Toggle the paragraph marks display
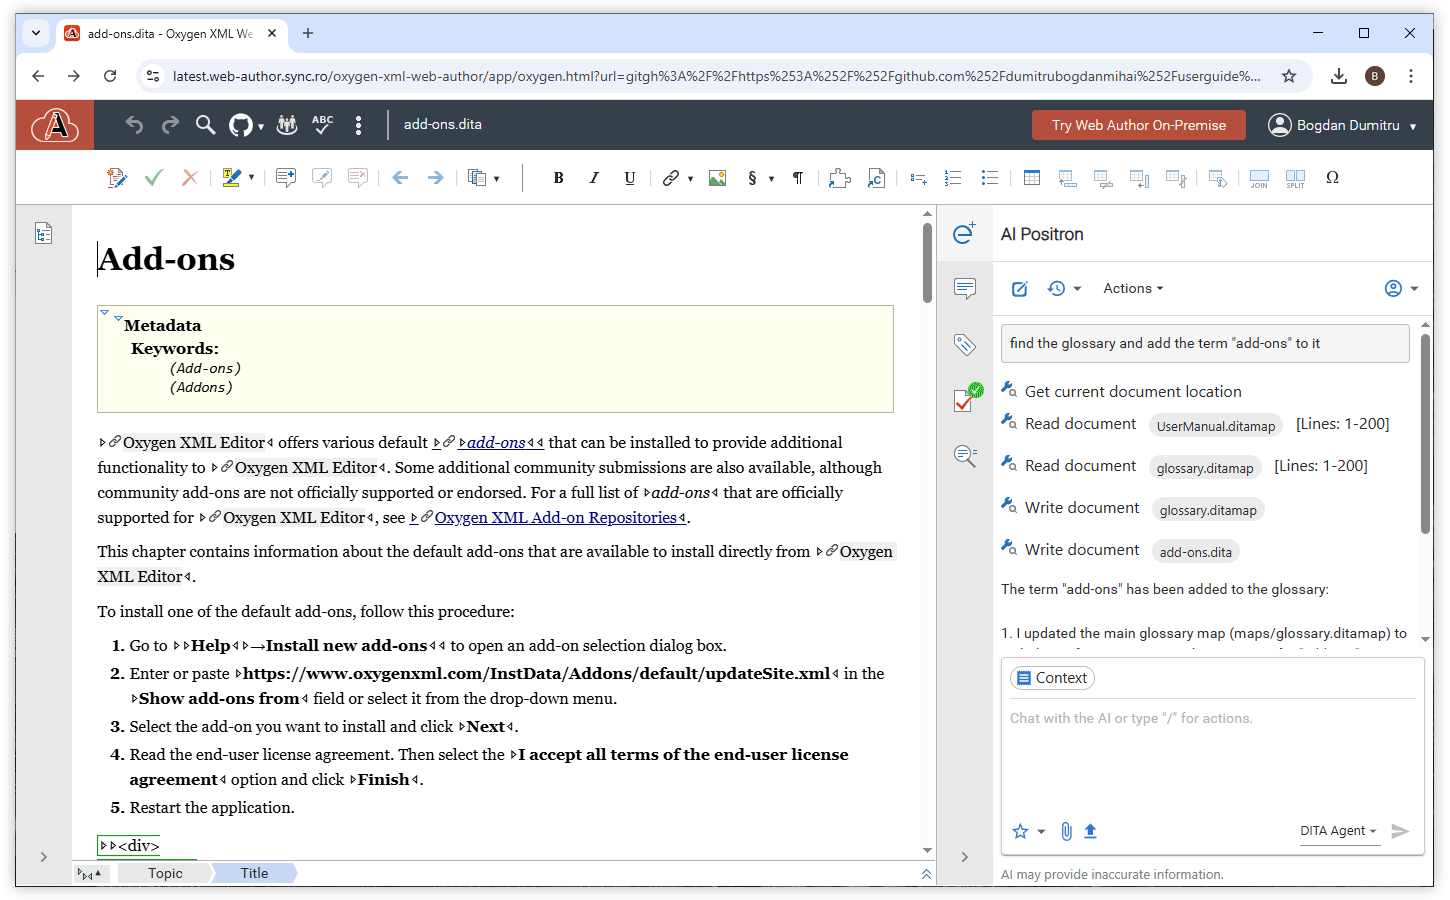Image resolution: width=1450 pixels, height=900 pixels. click(x=798, y=178)
